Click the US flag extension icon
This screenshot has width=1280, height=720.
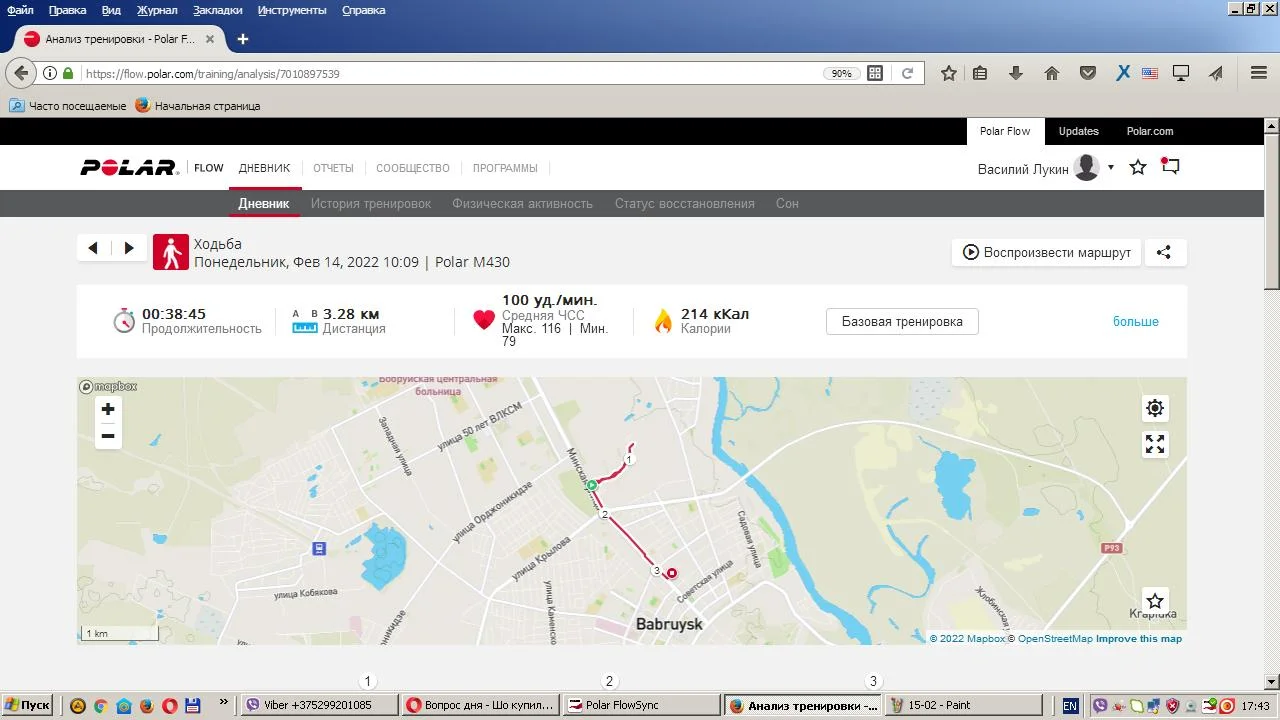click(1150, 73)
